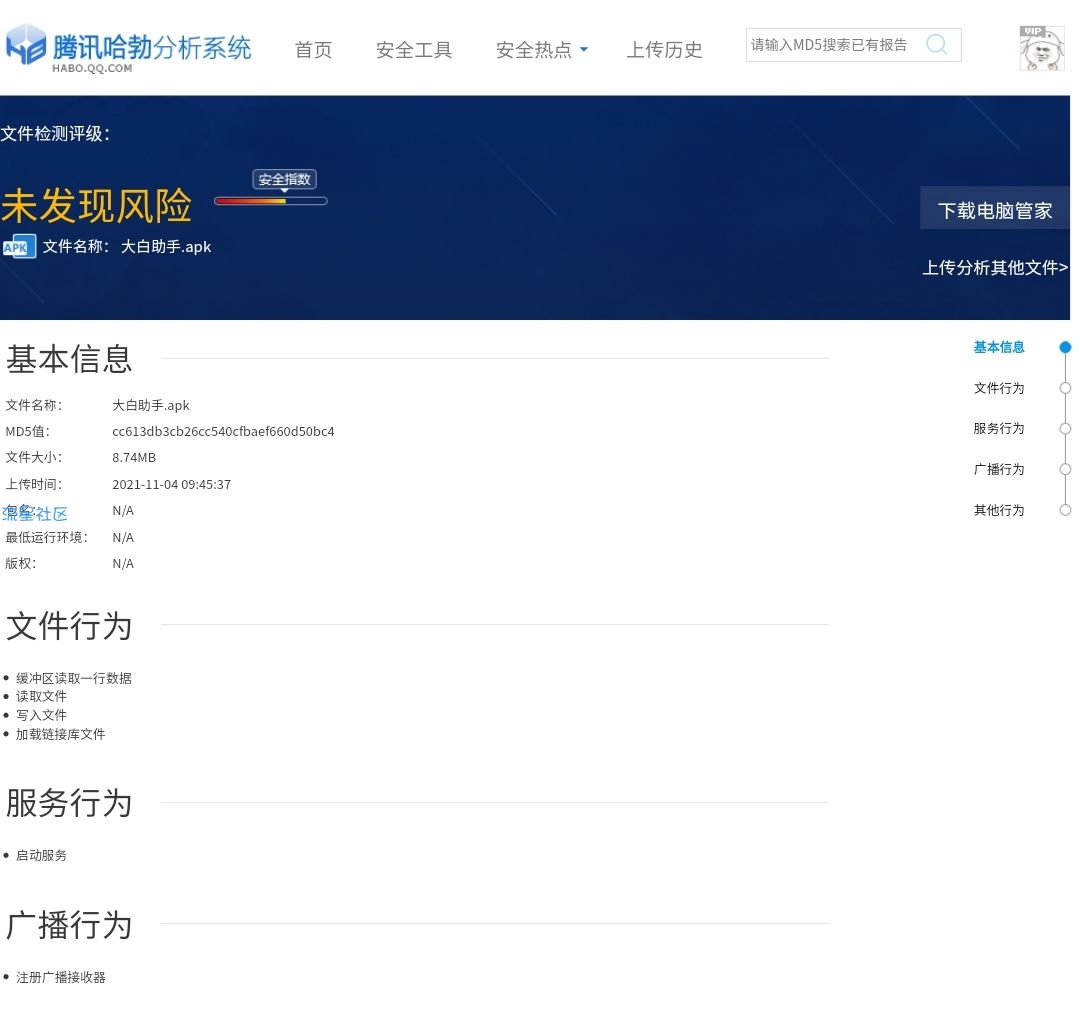Click the 广播行为 section heading
Screen dimensions: 1080x1027
point(69,924)
